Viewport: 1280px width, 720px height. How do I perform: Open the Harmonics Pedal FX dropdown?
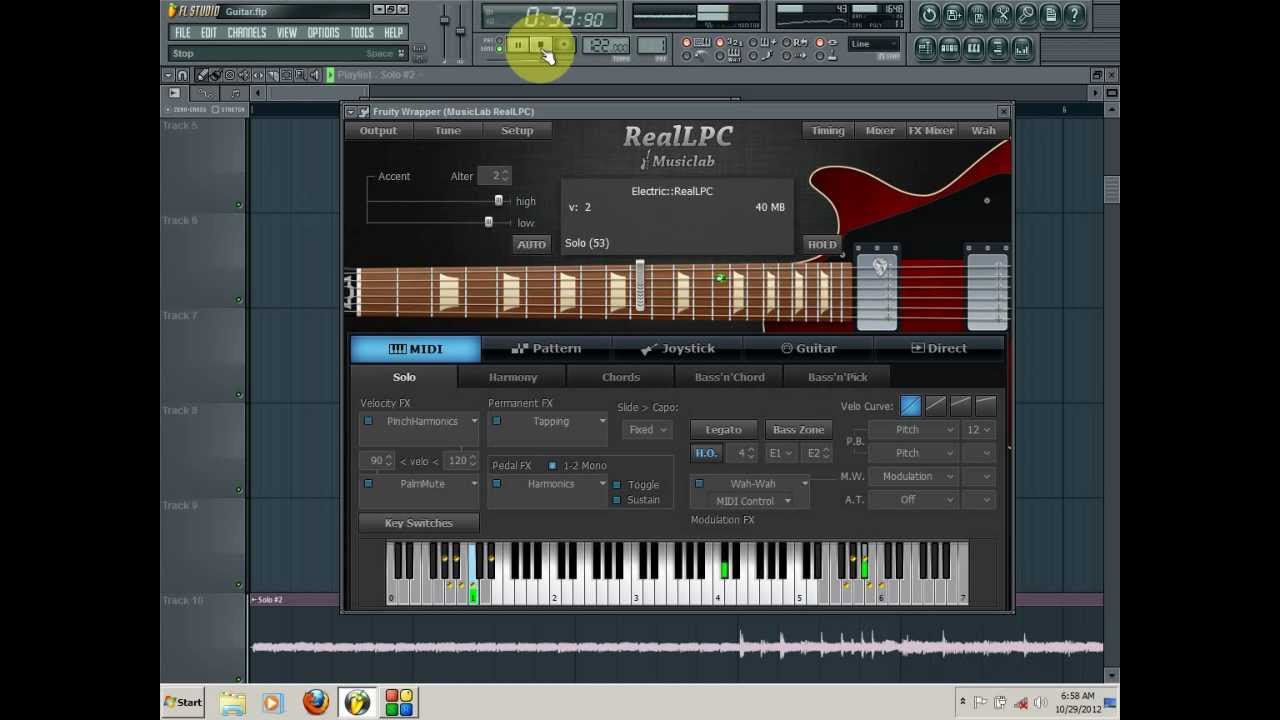click(x=602, y=483)
